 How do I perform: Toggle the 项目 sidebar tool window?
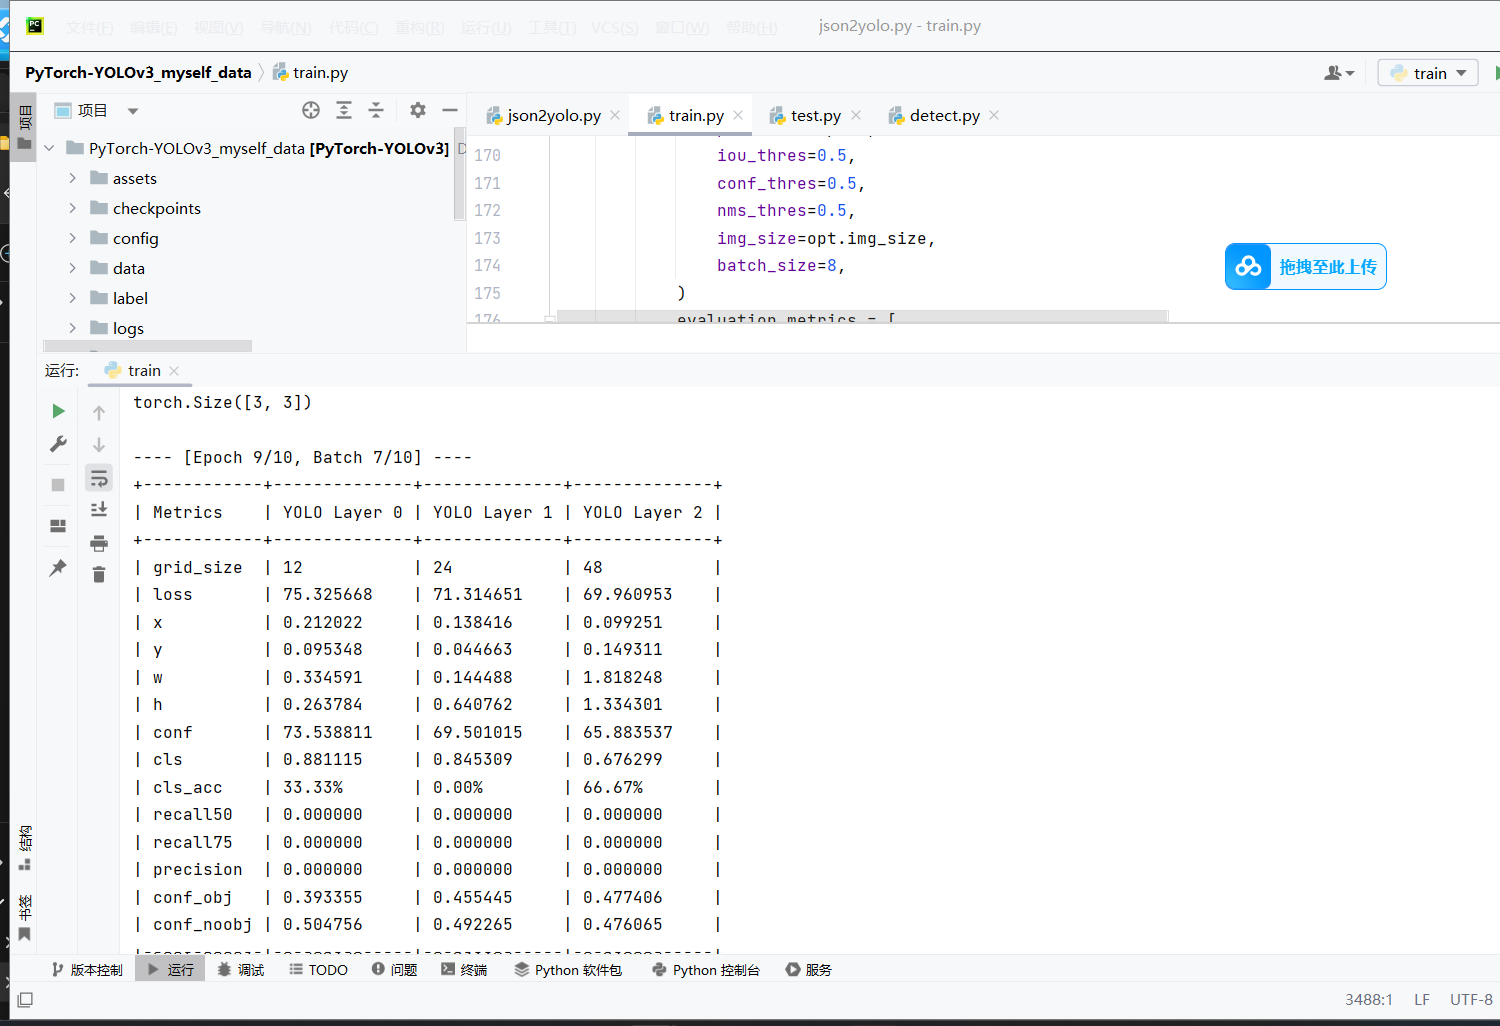click(x=25, y=126)
